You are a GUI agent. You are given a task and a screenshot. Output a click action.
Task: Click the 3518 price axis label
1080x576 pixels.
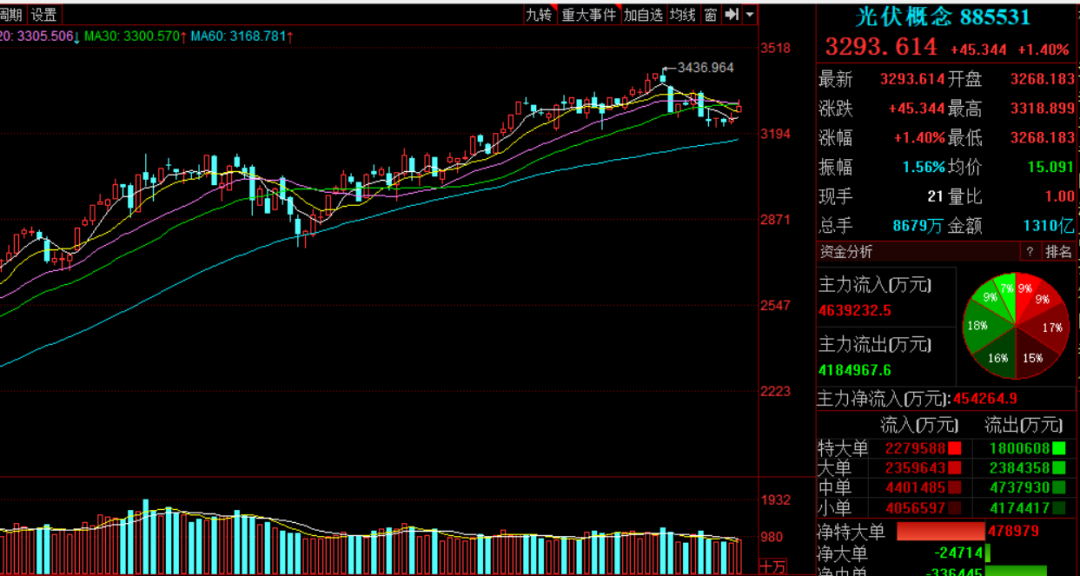pos(776,48)
